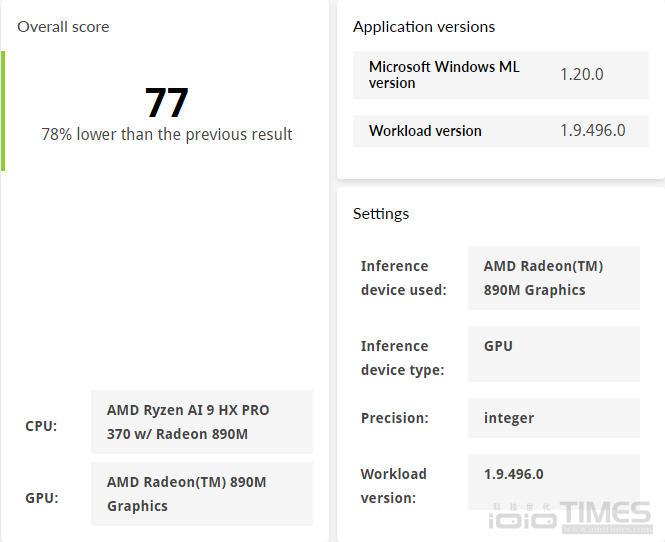Click the 'Settings' heading
This screenshot has height=542, width=665.
pyautogui.click(x=381, y=213)
